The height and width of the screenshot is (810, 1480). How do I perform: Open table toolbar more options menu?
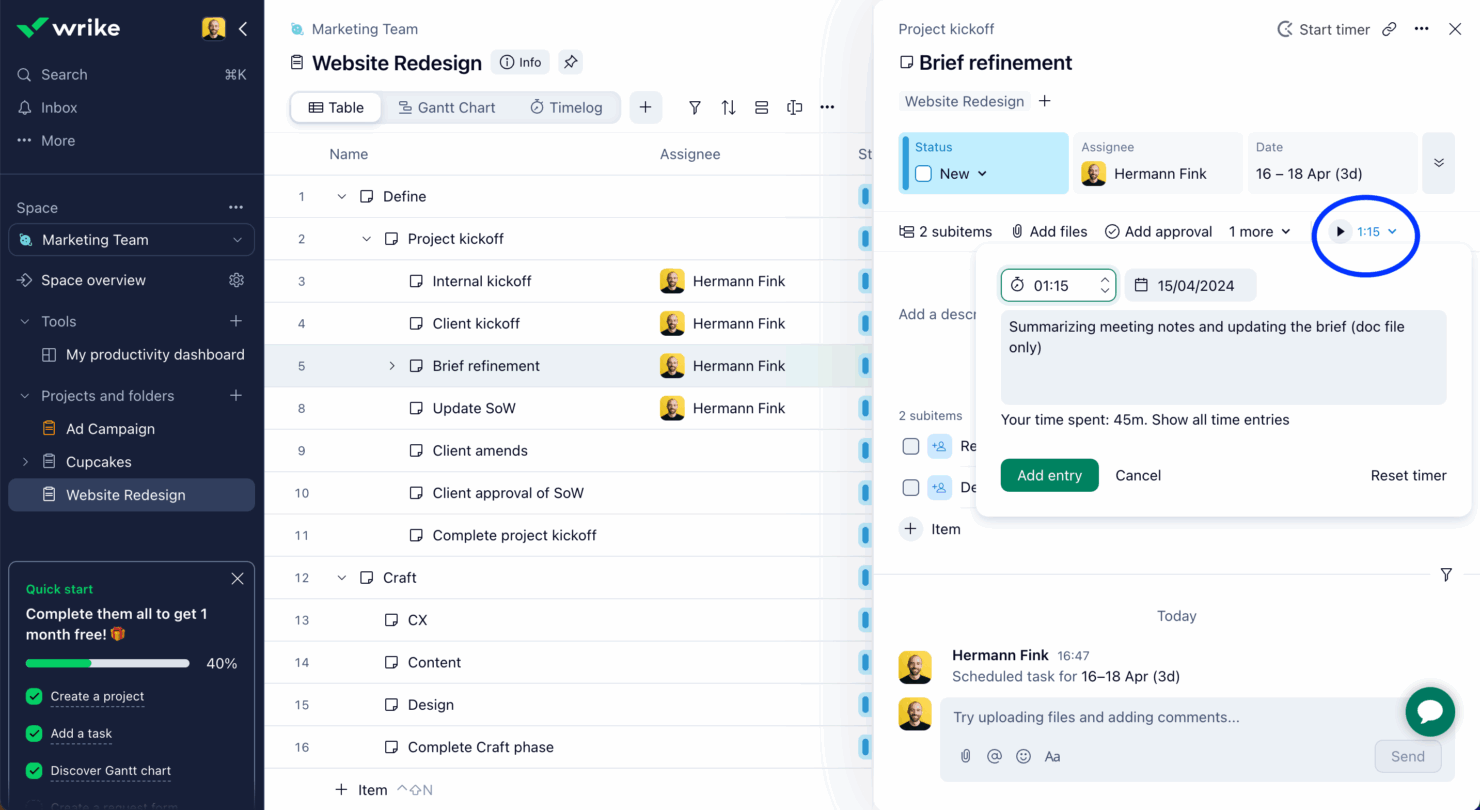tap(827, 107)
